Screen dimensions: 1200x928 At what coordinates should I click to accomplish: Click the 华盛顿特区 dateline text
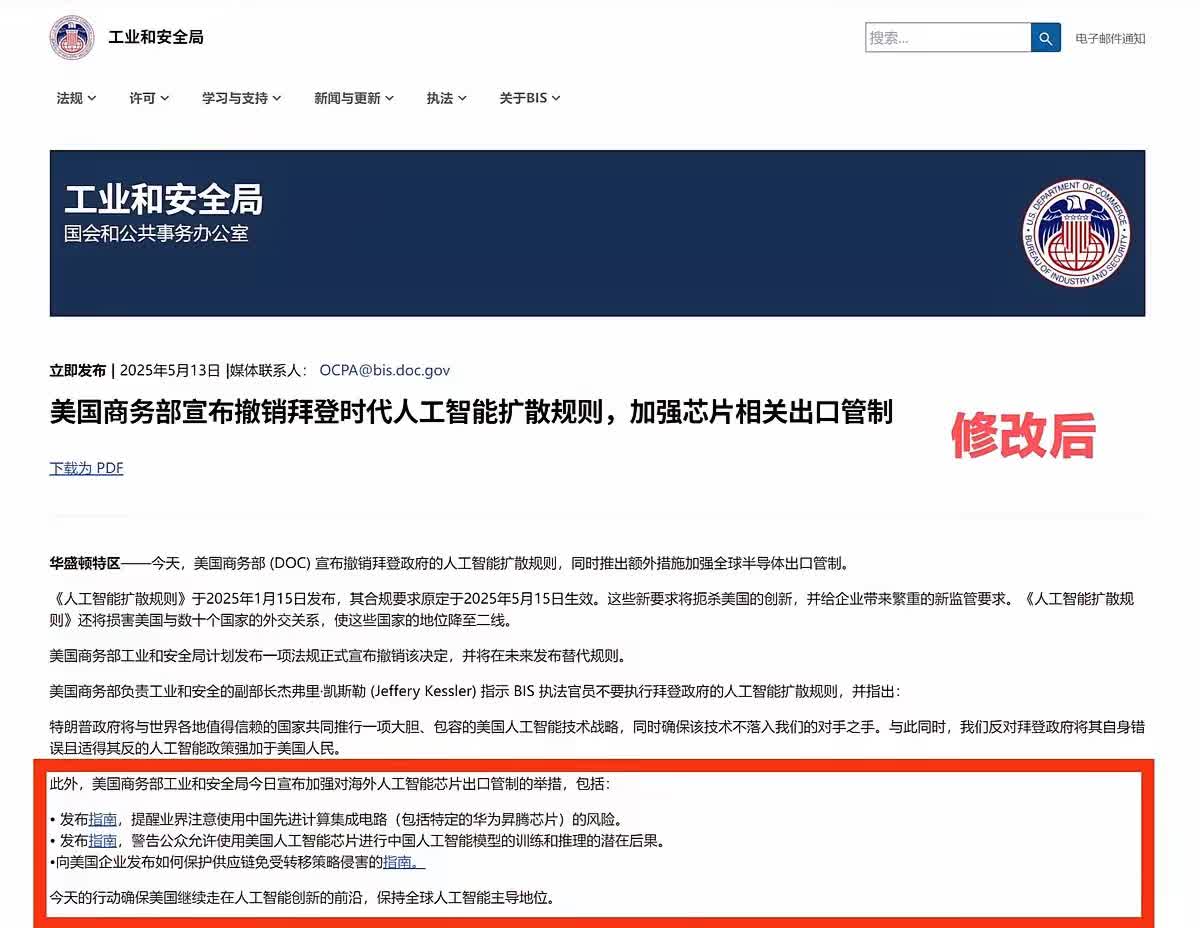[x=85, y=563]
